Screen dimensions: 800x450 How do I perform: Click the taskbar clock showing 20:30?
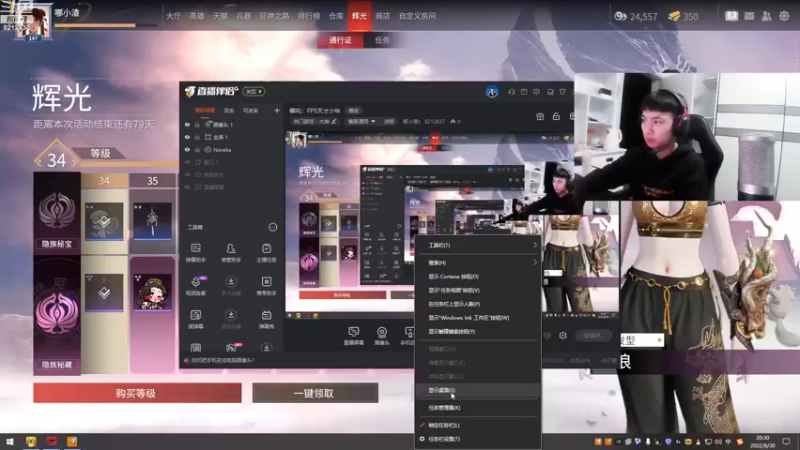click(762, 442)
